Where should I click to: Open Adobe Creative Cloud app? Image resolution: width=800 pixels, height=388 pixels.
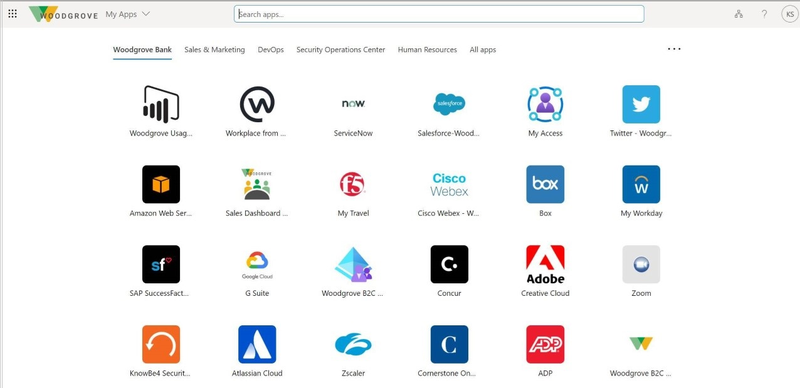[x=545, y=264]
